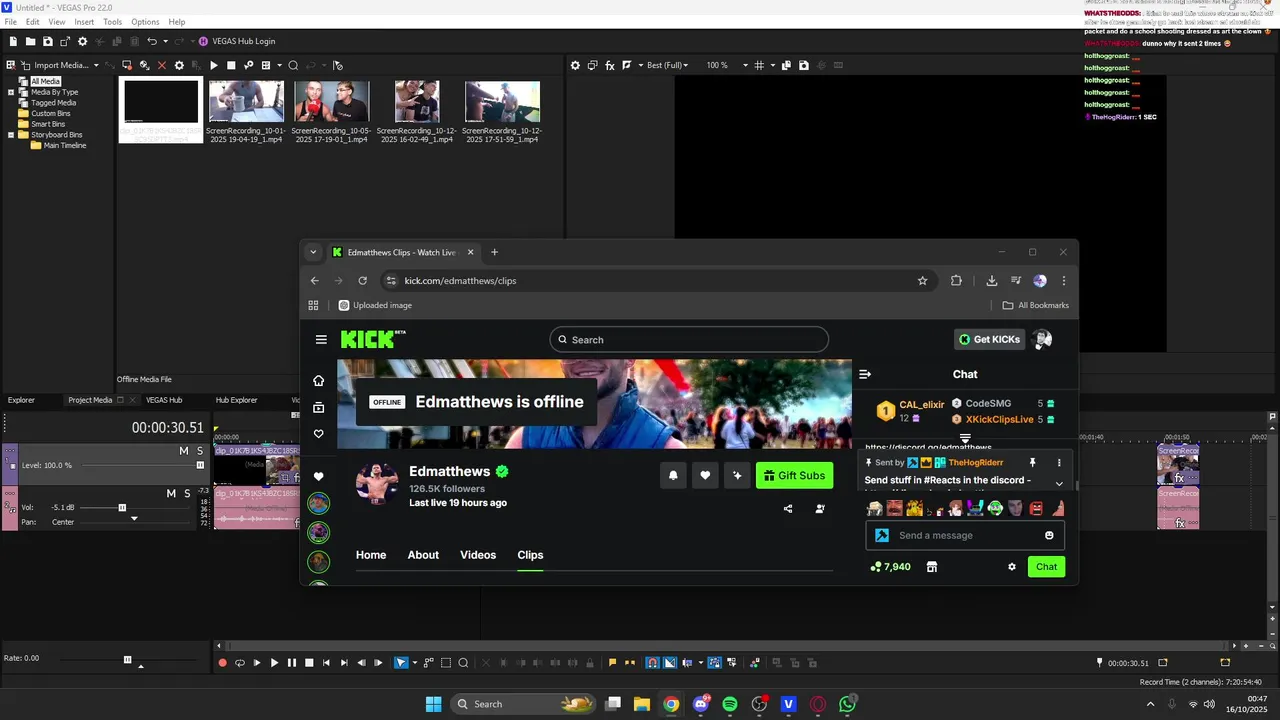Mute the audio track with M
Image resolution: width=1280 pixels, height=720 pixels.
tap(171, 493)
